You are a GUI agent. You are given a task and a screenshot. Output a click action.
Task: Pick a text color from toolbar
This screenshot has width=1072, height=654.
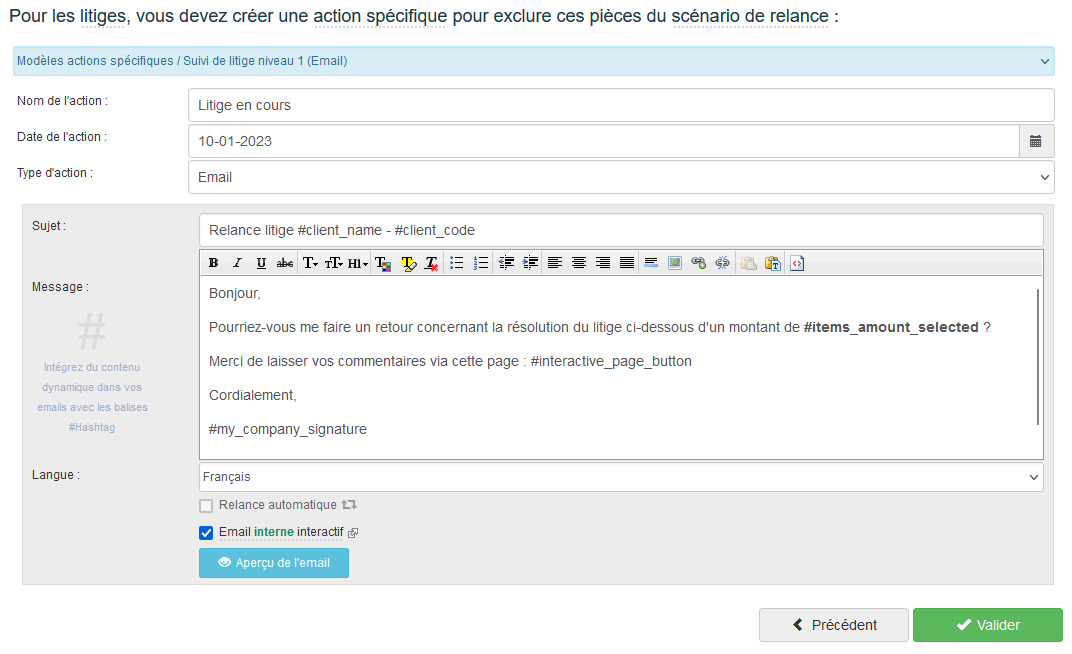(383, 263)
